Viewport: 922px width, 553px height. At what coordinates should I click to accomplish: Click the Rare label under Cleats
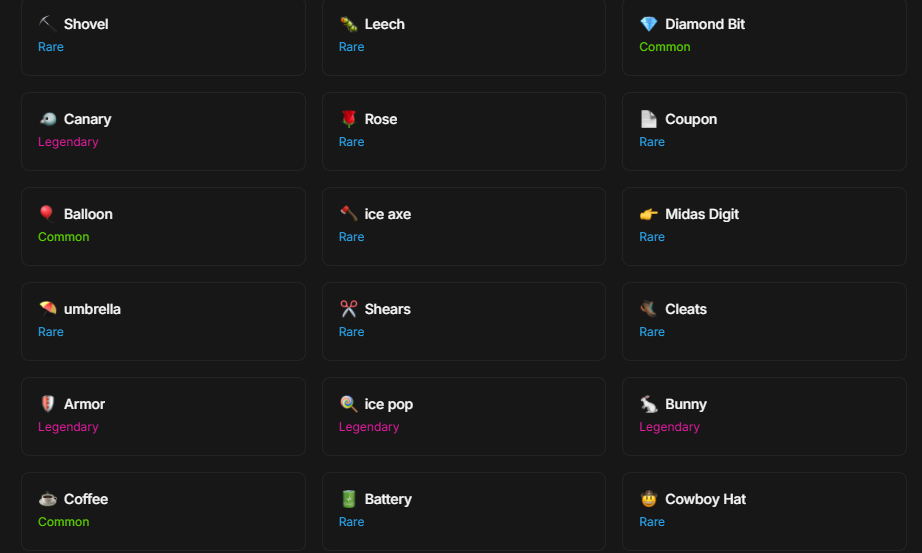(x=652, y=332)
